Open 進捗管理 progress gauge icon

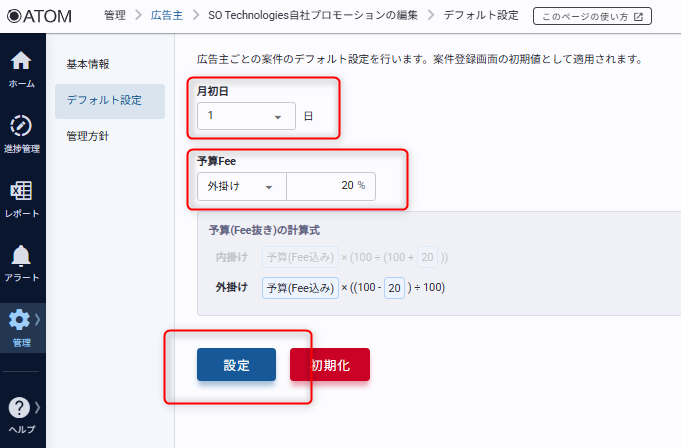coord(21,126)
